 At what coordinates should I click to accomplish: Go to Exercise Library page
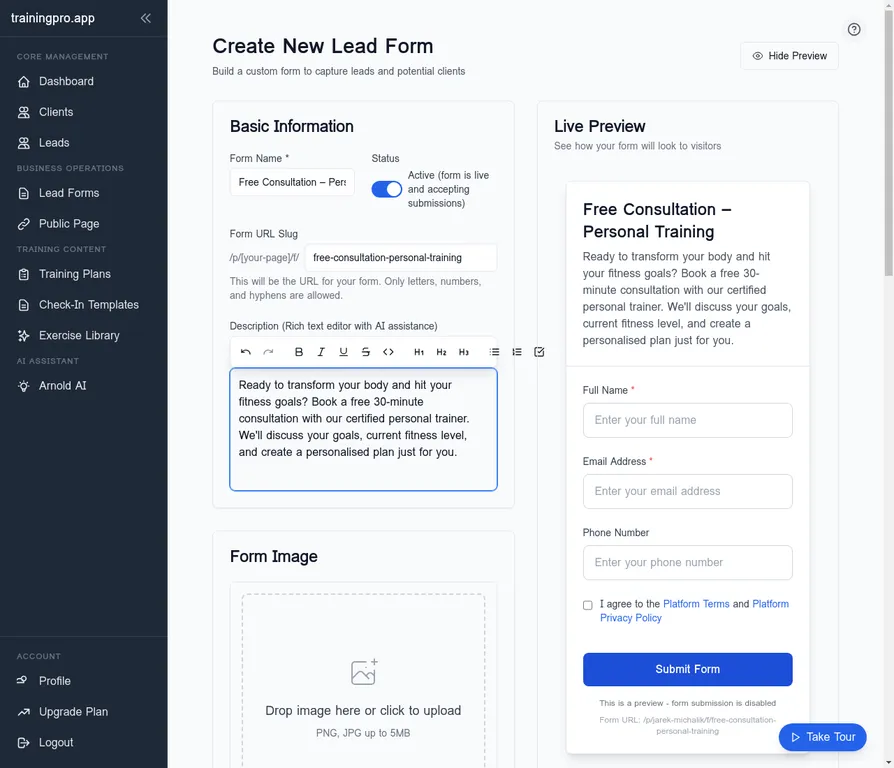tap(79, 335)
